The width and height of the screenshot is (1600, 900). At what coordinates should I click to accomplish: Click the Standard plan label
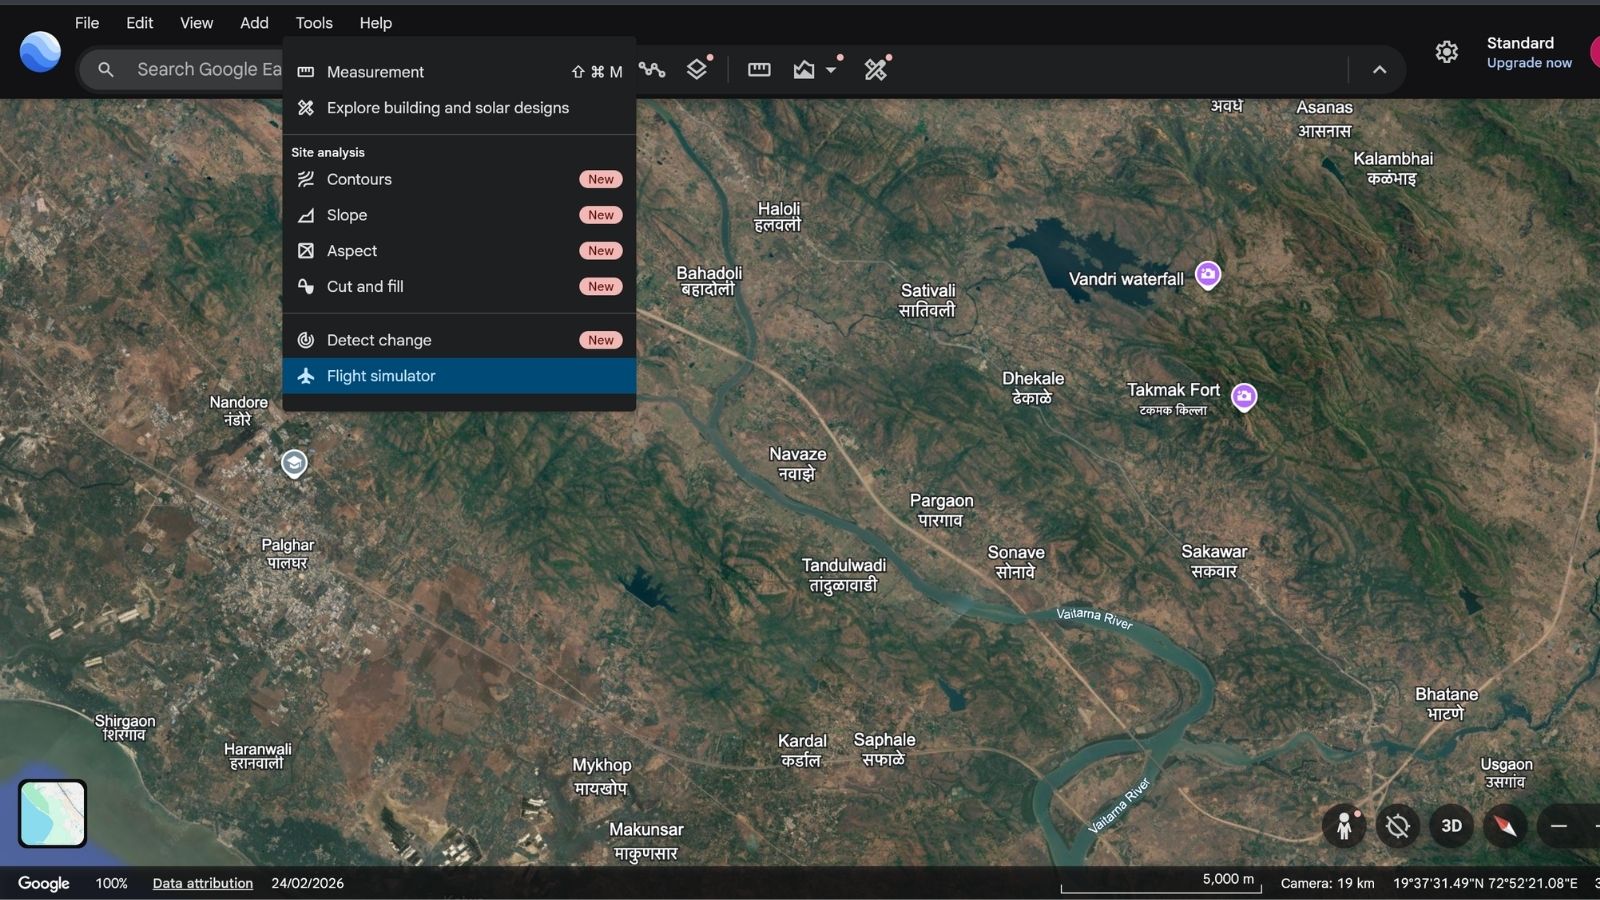pos(1520,43)
